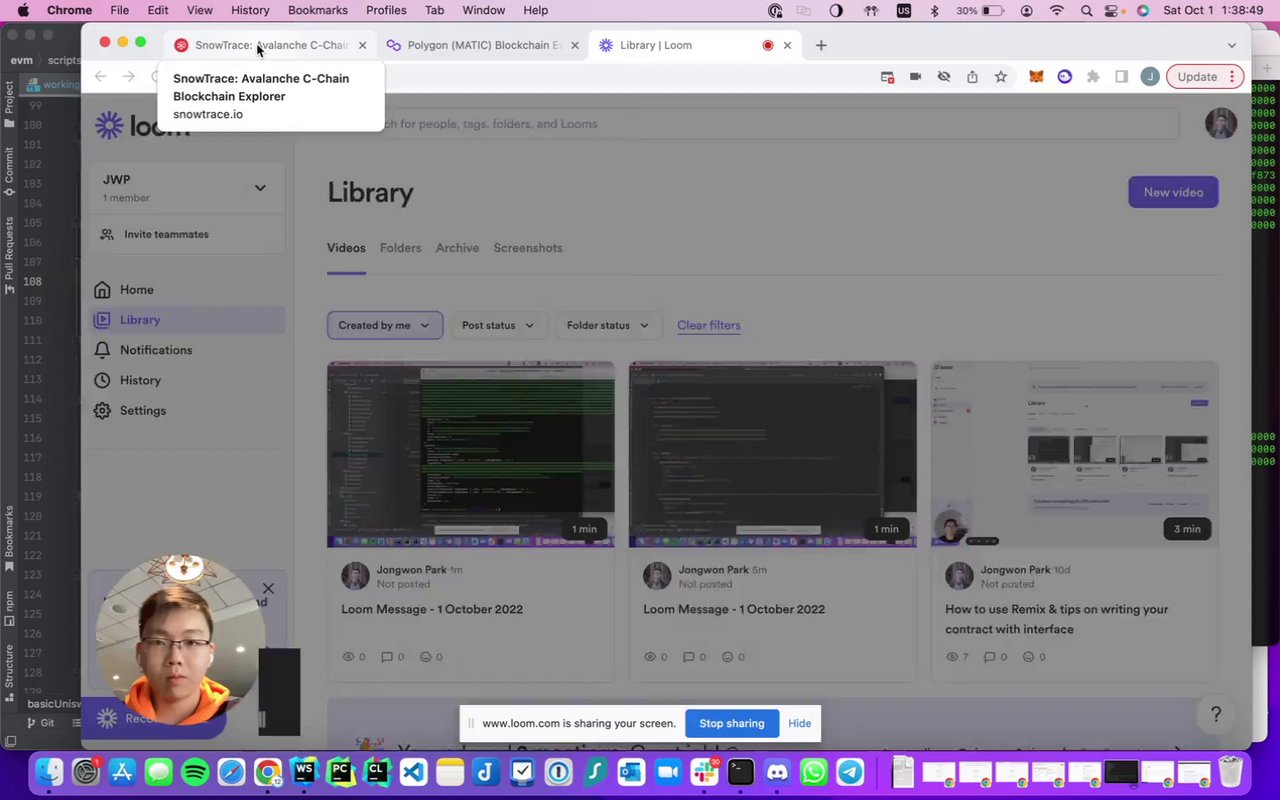Open Terminal from the Dock
Viewport: 1280px width, 800px height.
click(x=741, y=772)
